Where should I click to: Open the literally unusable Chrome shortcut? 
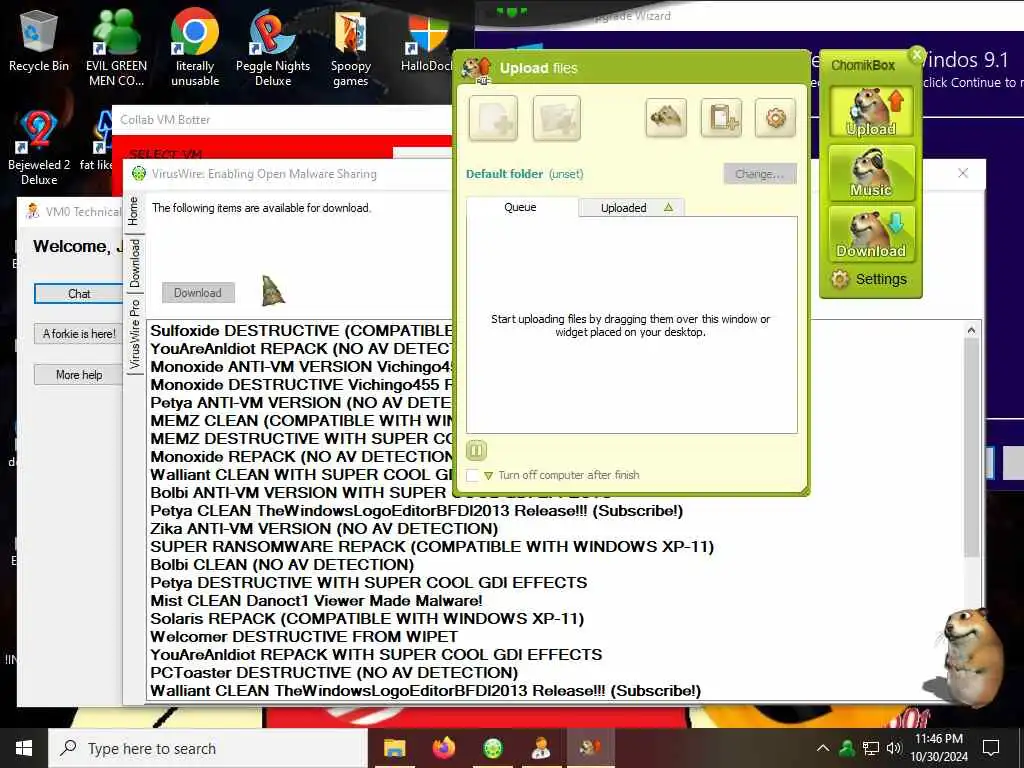click(195, 48)
